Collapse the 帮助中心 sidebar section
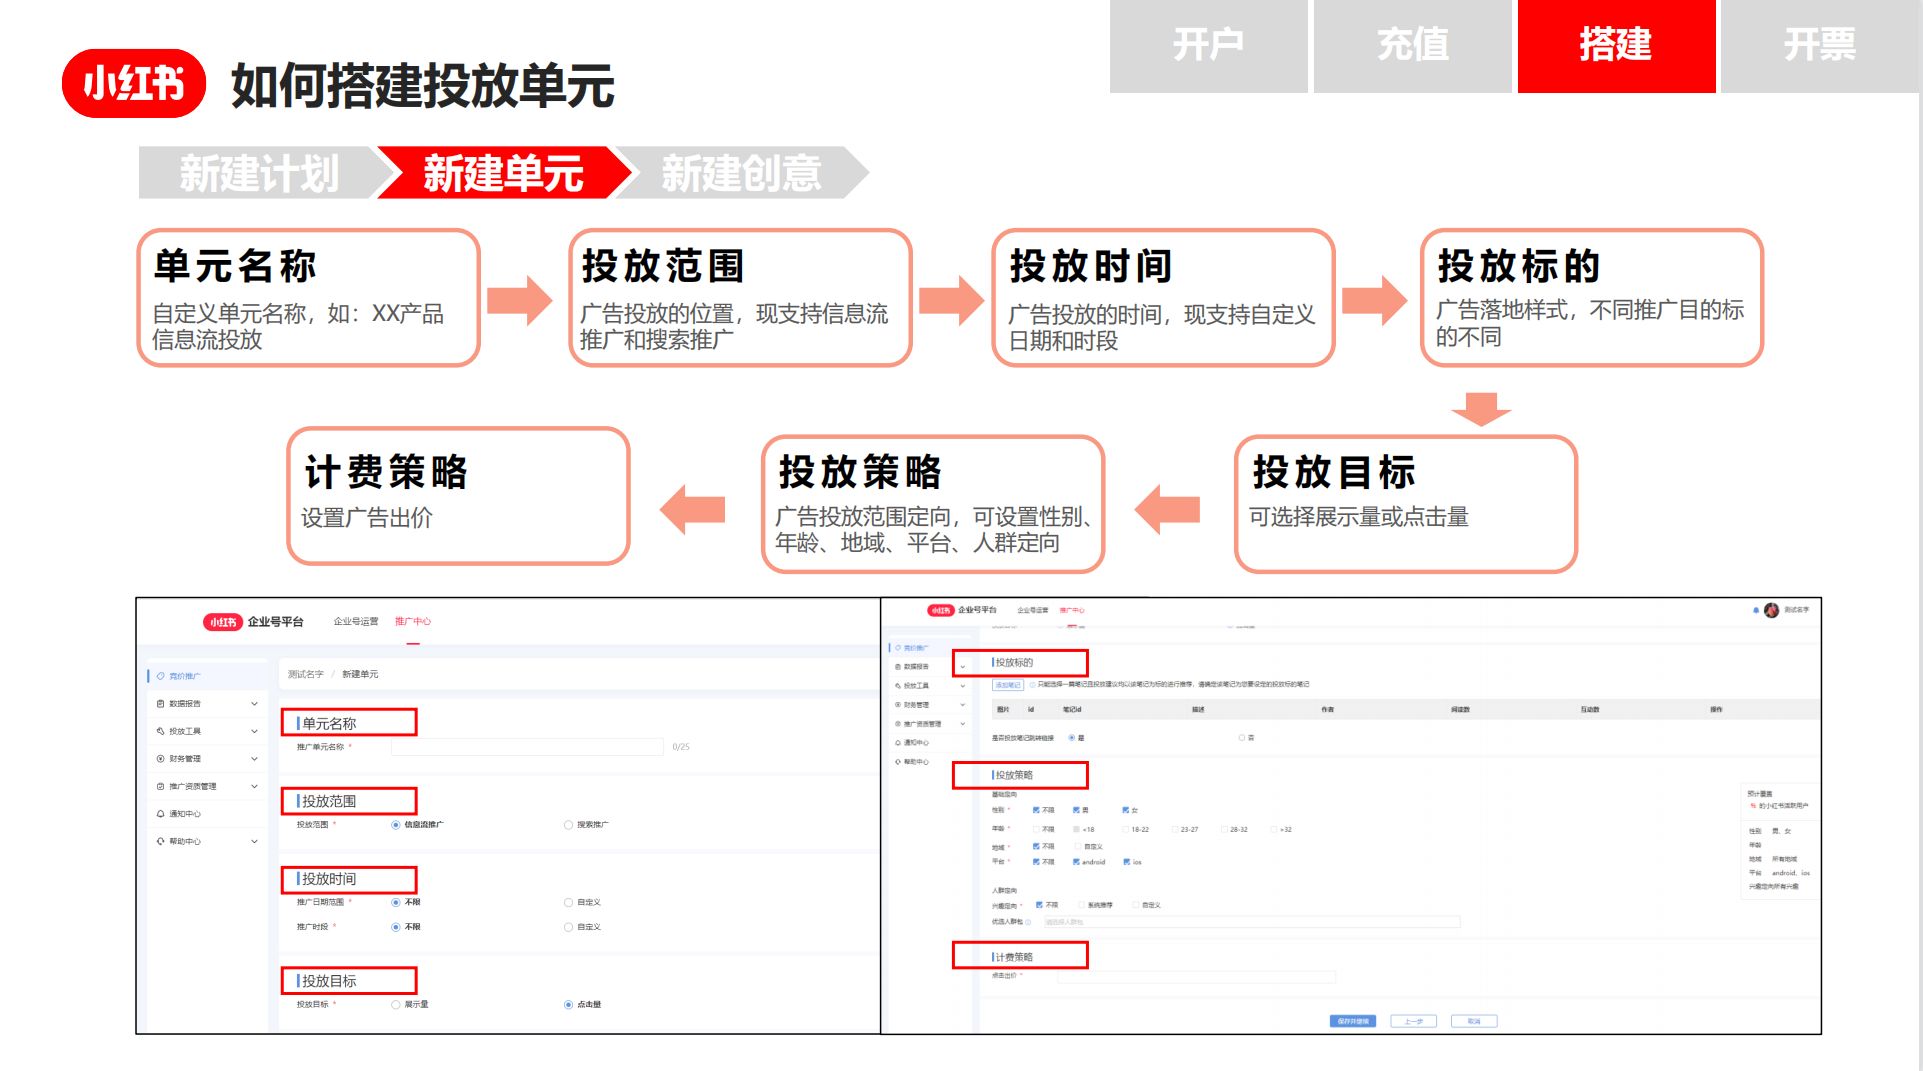The height and width of the screenshot is (1071, 1923). (255, 841)
